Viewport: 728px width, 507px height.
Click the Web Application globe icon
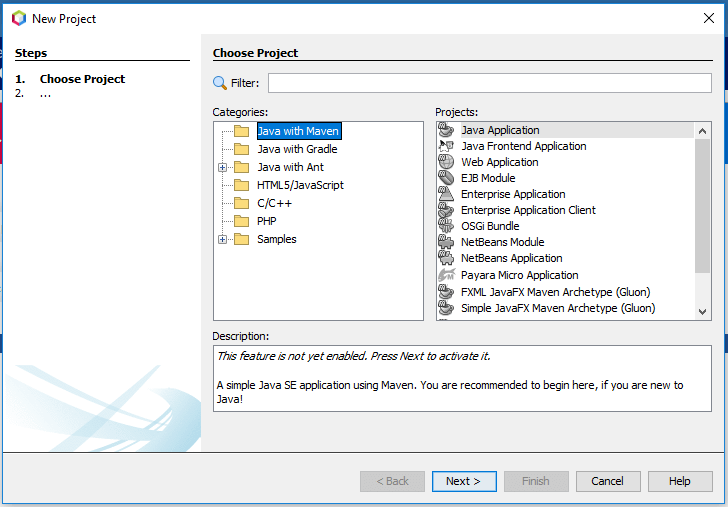coord(446,162)
